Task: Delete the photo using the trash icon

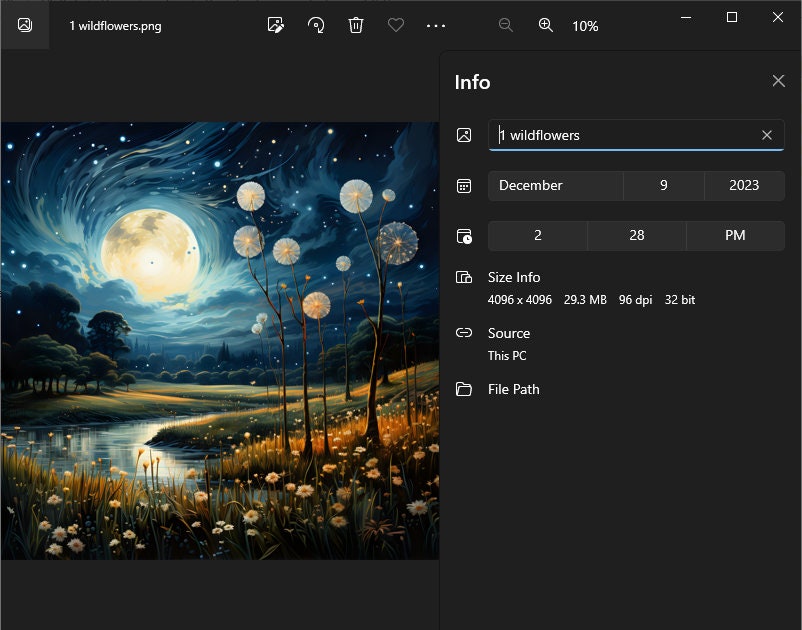Action: click(x=355, y=25)
